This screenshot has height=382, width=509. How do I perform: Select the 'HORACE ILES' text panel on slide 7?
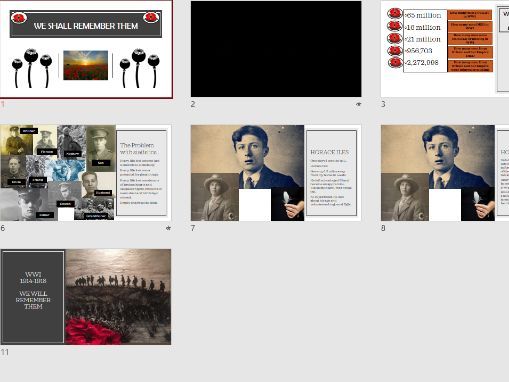[x=331, y=173]
